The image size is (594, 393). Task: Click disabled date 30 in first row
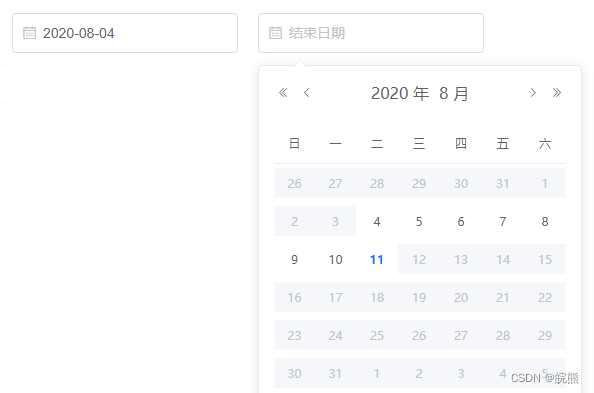coord(461,183)
